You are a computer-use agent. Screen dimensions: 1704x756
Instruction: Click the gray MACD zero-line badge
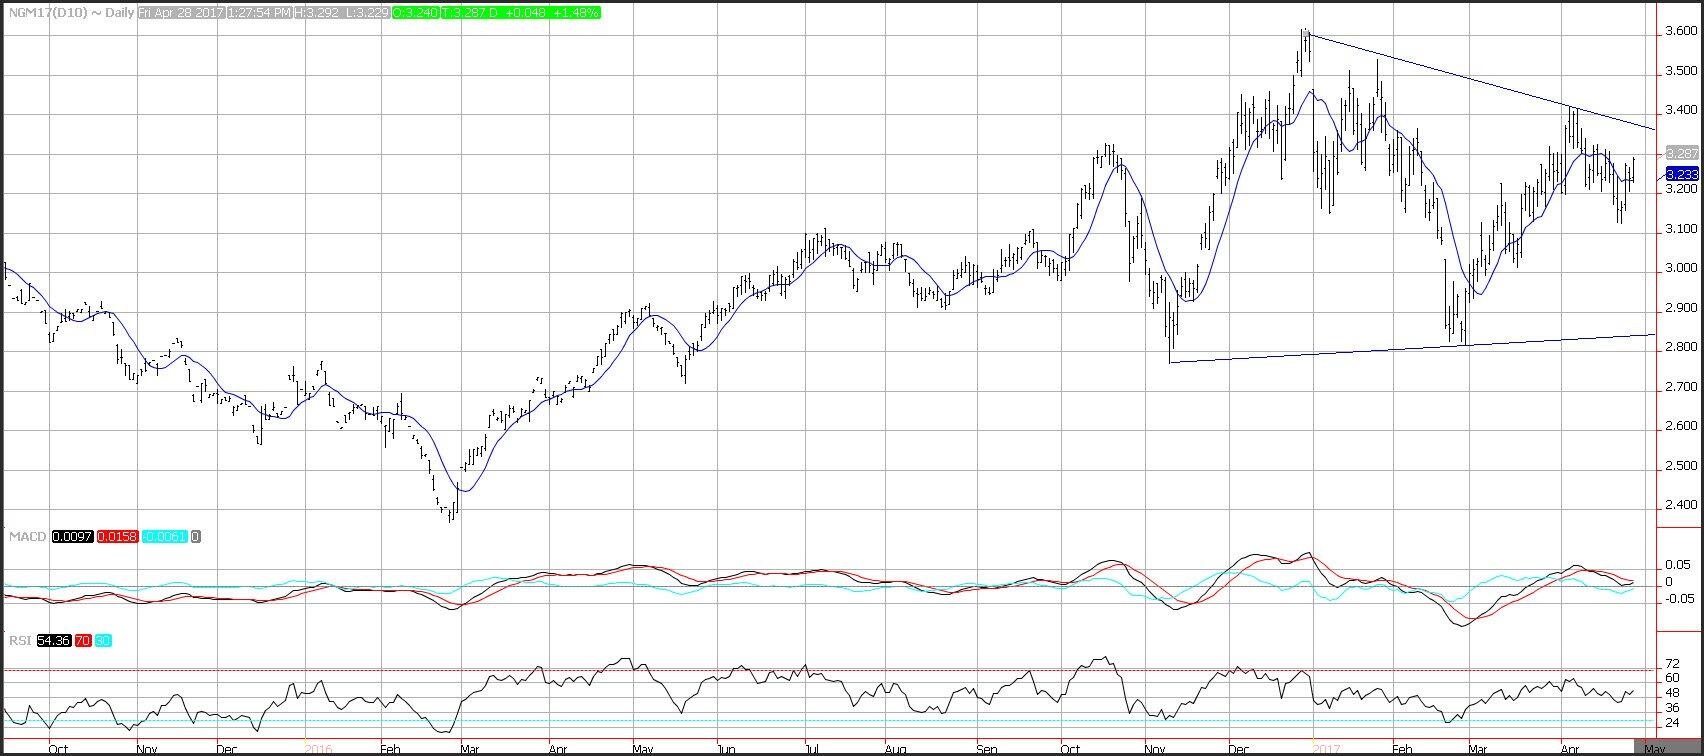click(196, 537)
